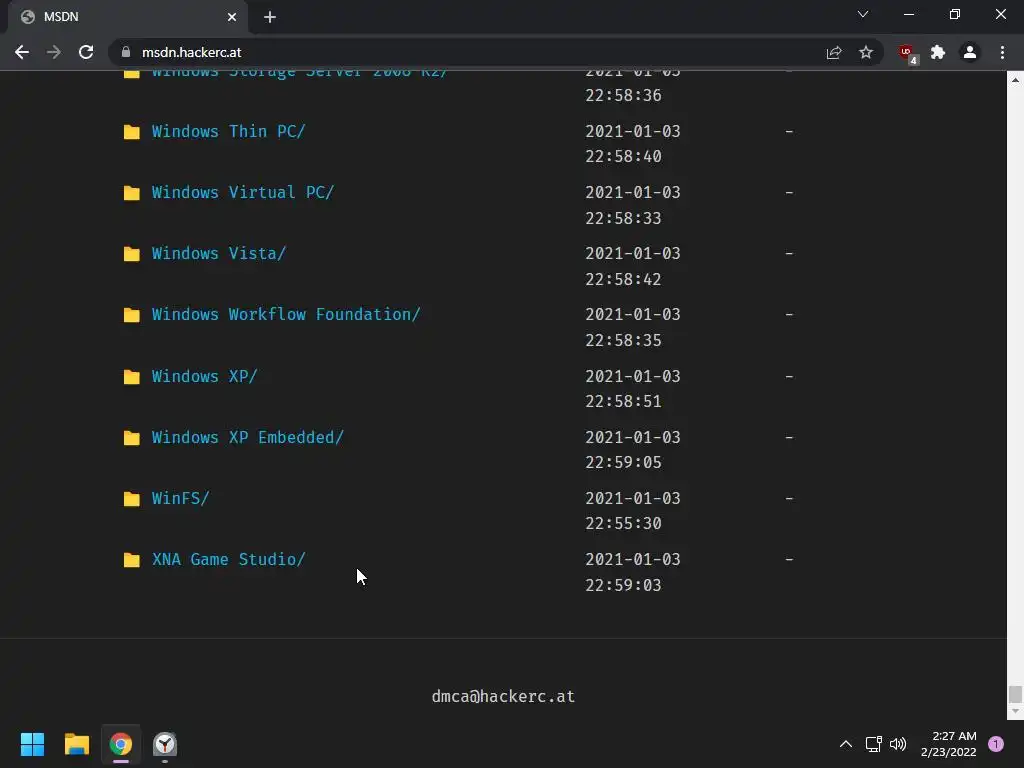Open the Windows Workflow Foundation folder

(x=286, y=314)
